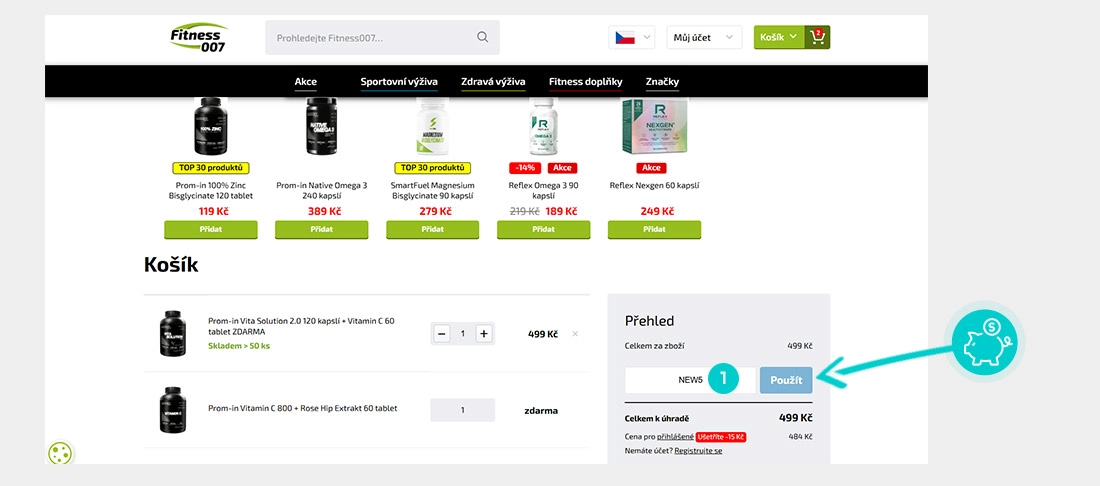
Task: Click the Fitness 007 logo
Action: point(199,37)
